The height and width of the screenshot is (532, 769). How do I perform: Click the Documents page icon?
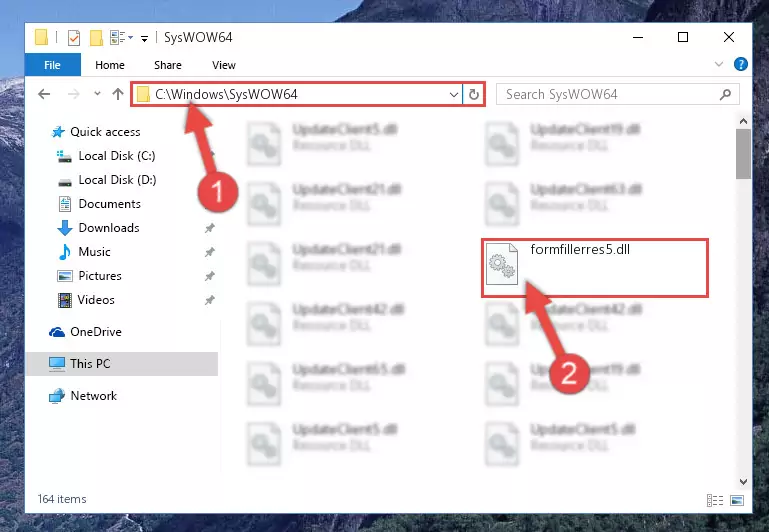pyautogui.click(x=65, y=203)
